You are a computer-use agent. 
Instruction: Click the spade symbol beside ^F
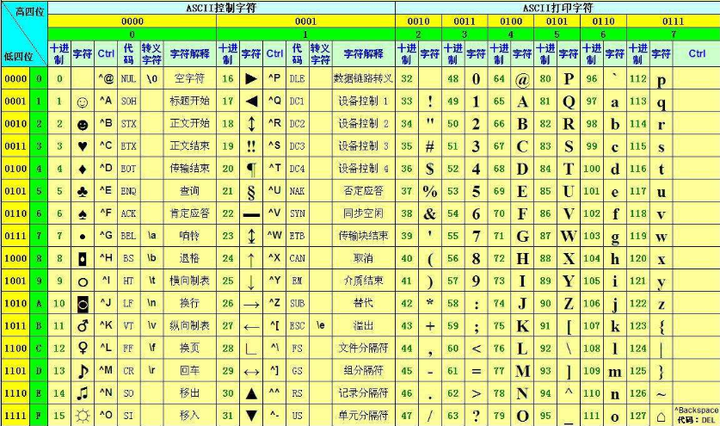coord(83,214)
